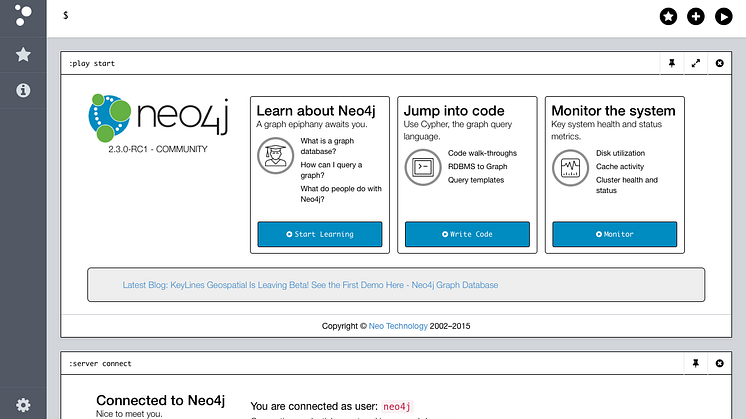Open the Information sidebar icon
The height and width of the screenshot is (419, 746).
coord(23,90)
